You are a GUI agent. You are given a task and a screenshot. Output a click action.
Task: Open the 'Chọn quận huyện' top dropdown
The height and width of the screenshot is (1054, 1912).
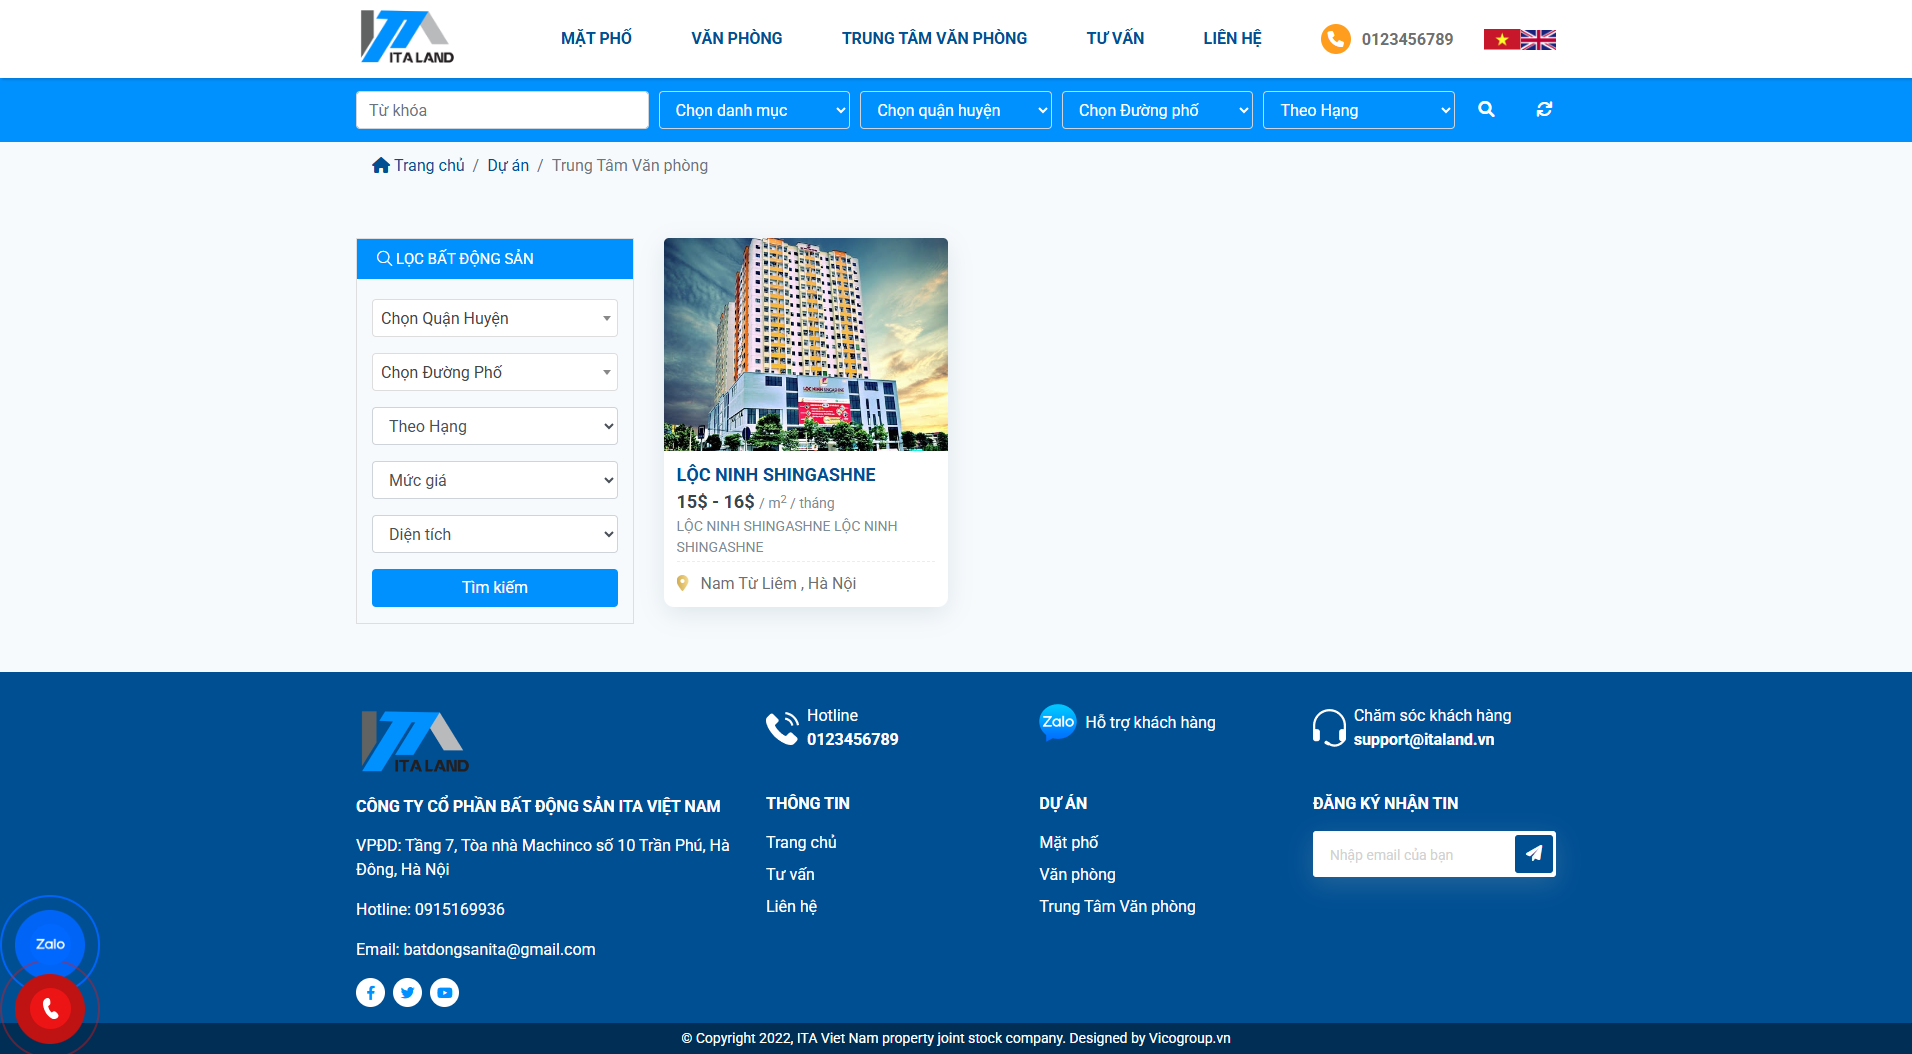point(955,110)
